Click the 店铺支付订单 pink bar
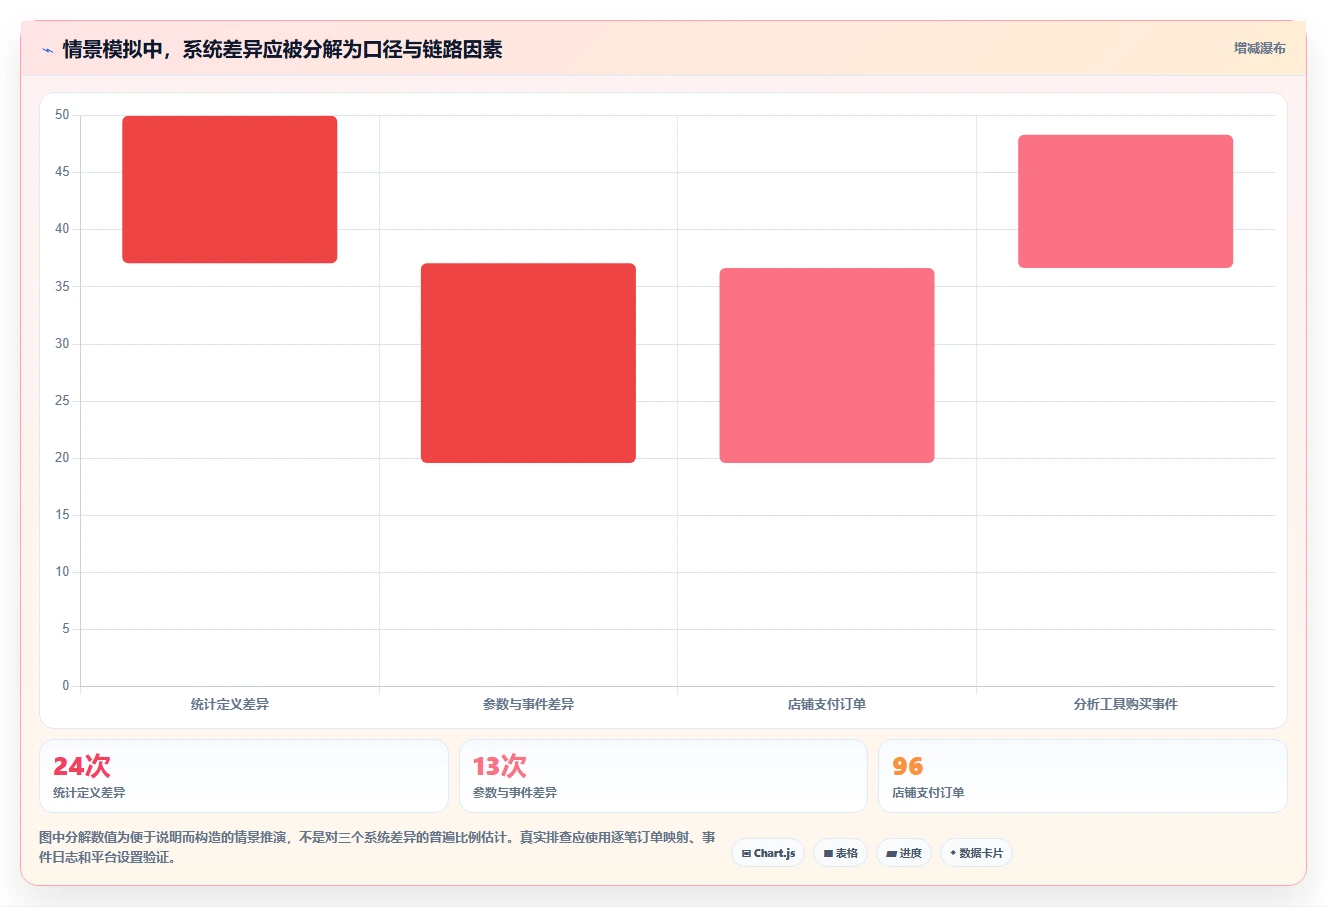 point(827,365)
